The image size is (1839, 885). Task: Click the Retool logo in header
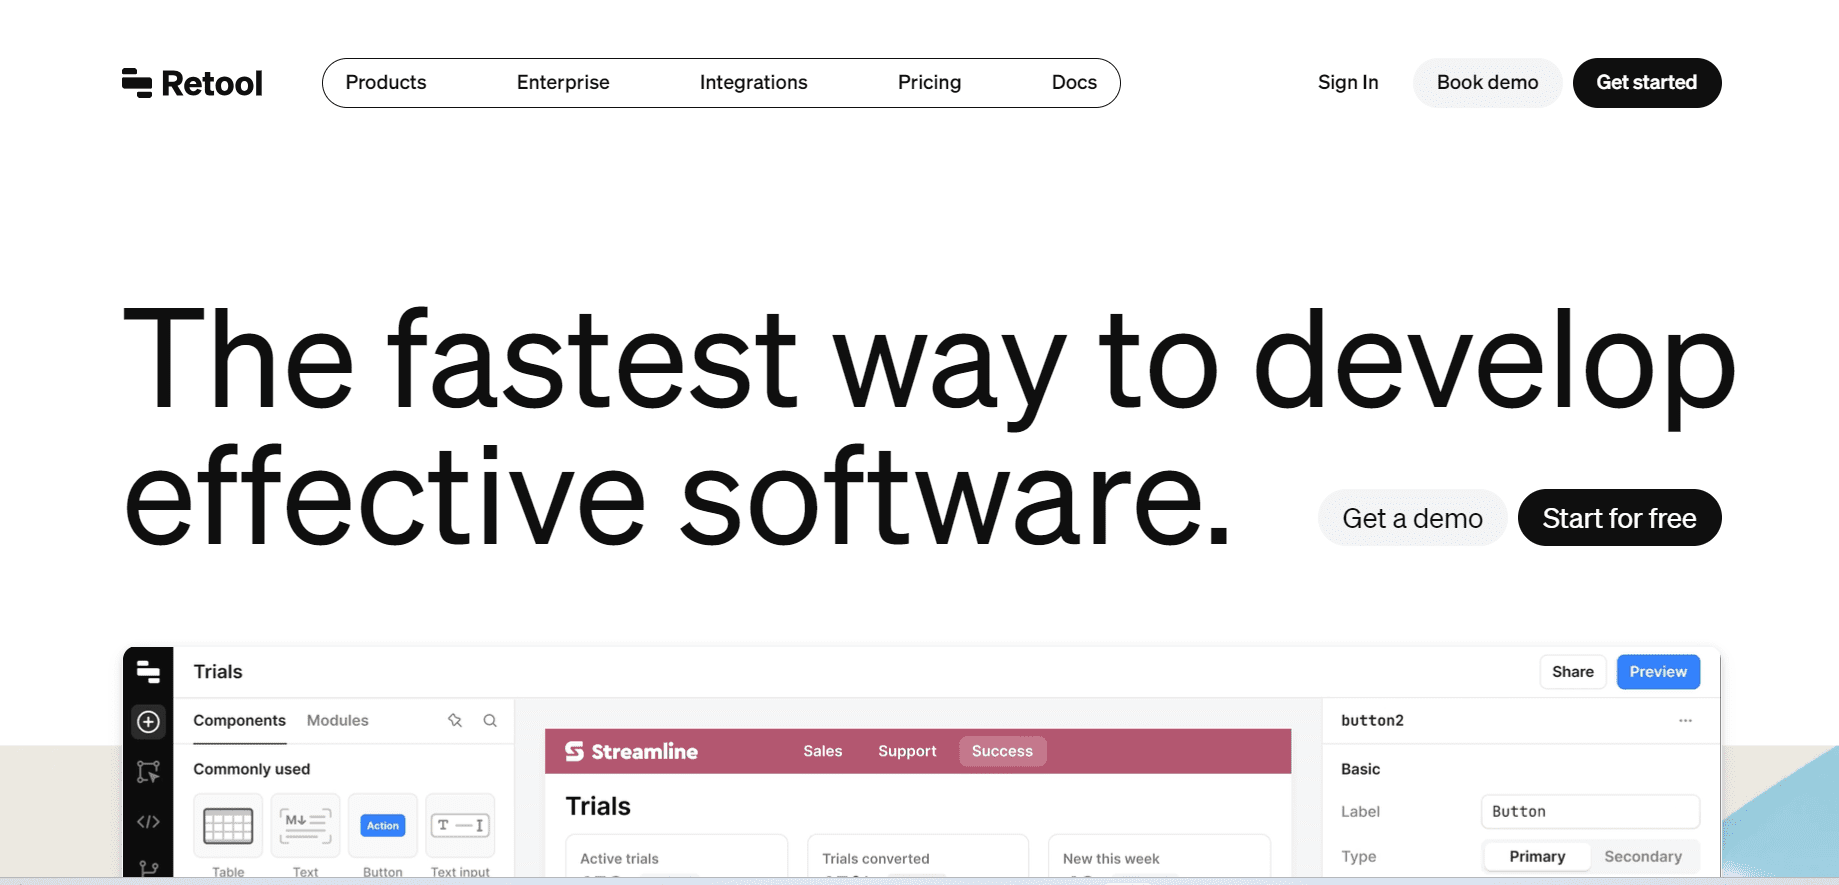[192, 83]
